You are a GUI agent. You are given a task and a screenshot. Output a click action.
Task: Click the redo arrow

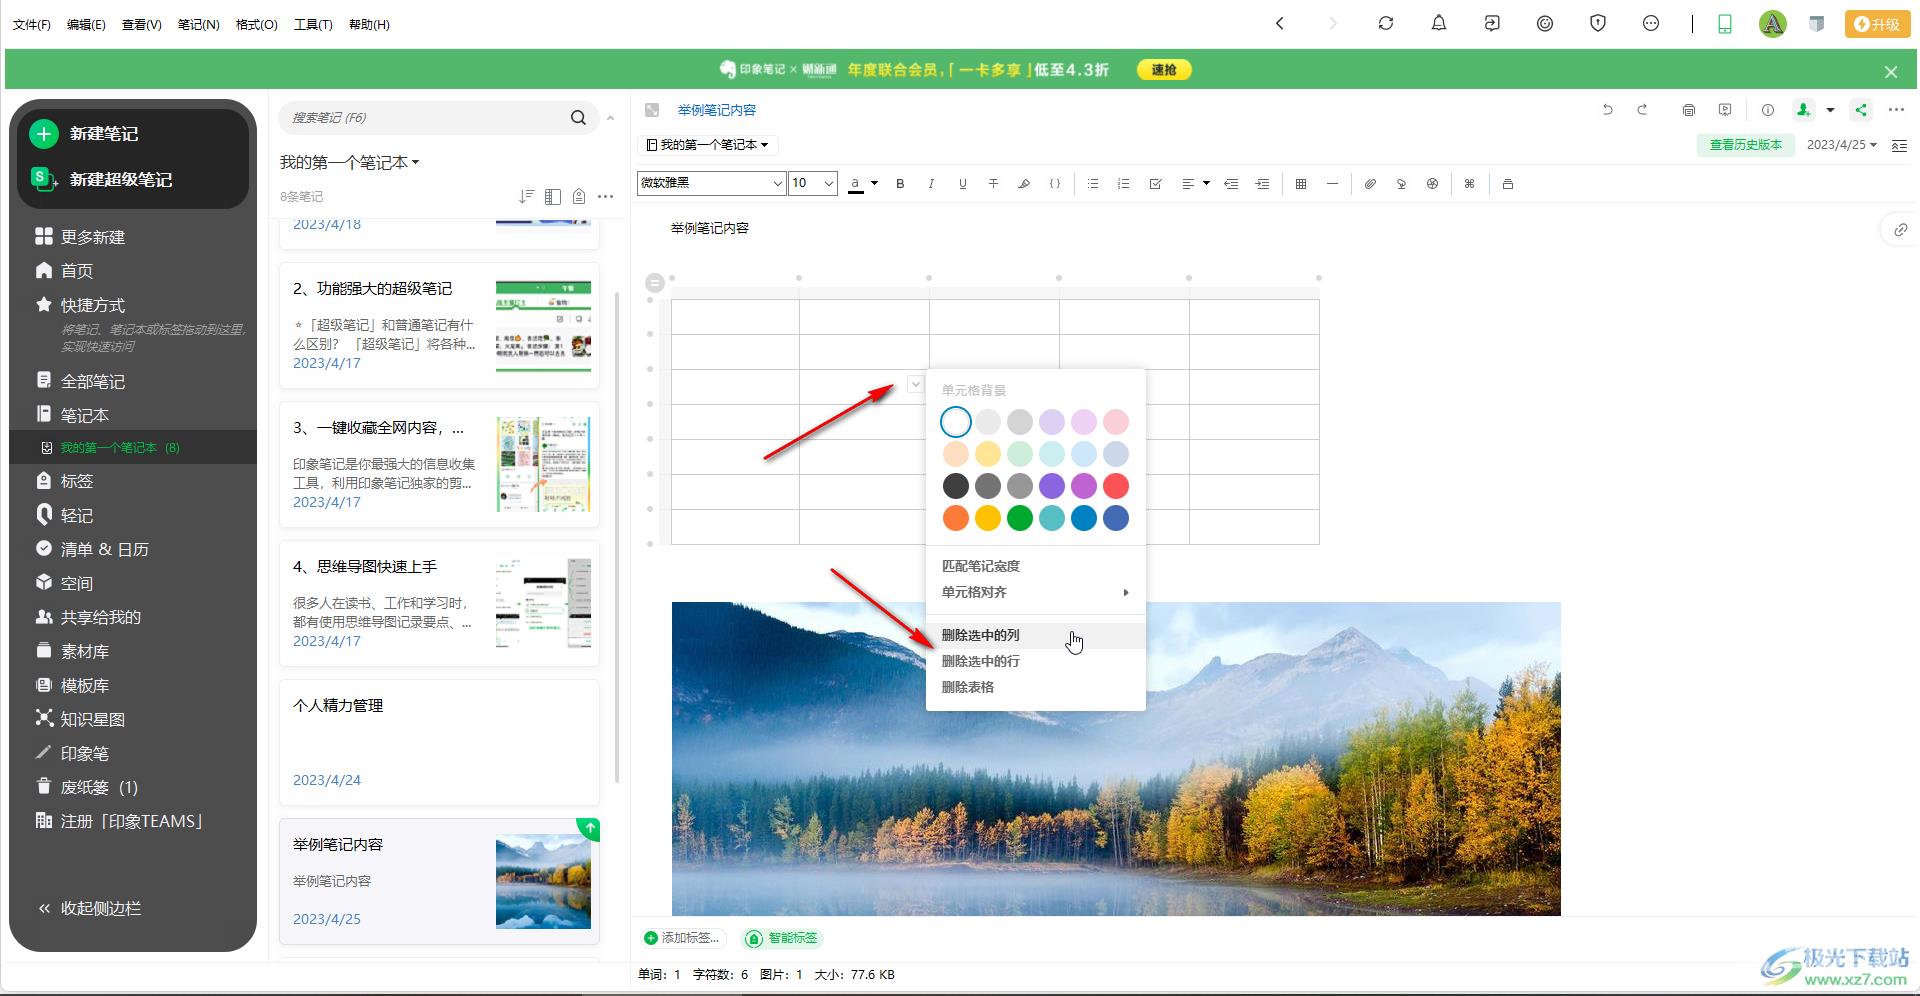(1642, 110)
